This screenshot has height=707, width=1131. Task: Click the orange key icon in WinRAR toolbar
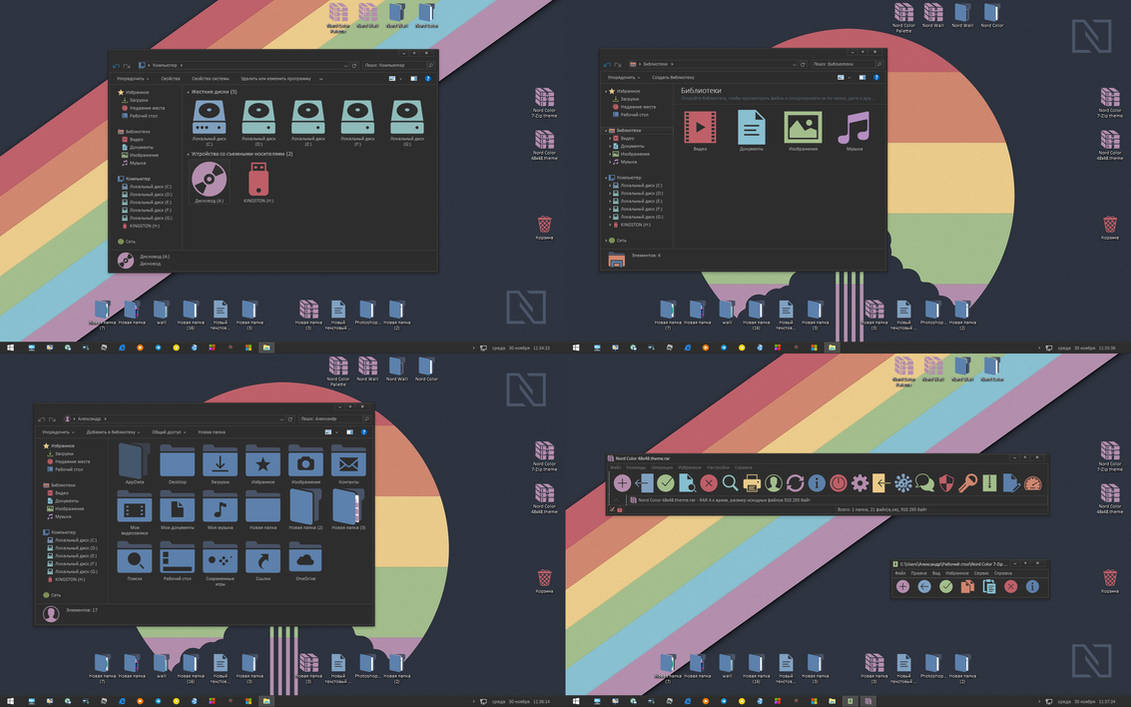tap(968, 483)
